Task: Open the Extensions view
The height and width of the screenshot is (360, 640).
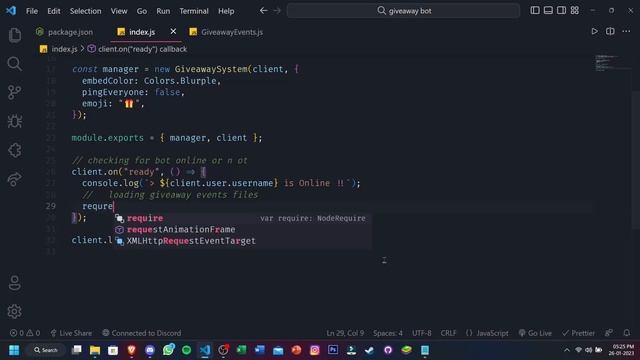Action: [15, 150]
